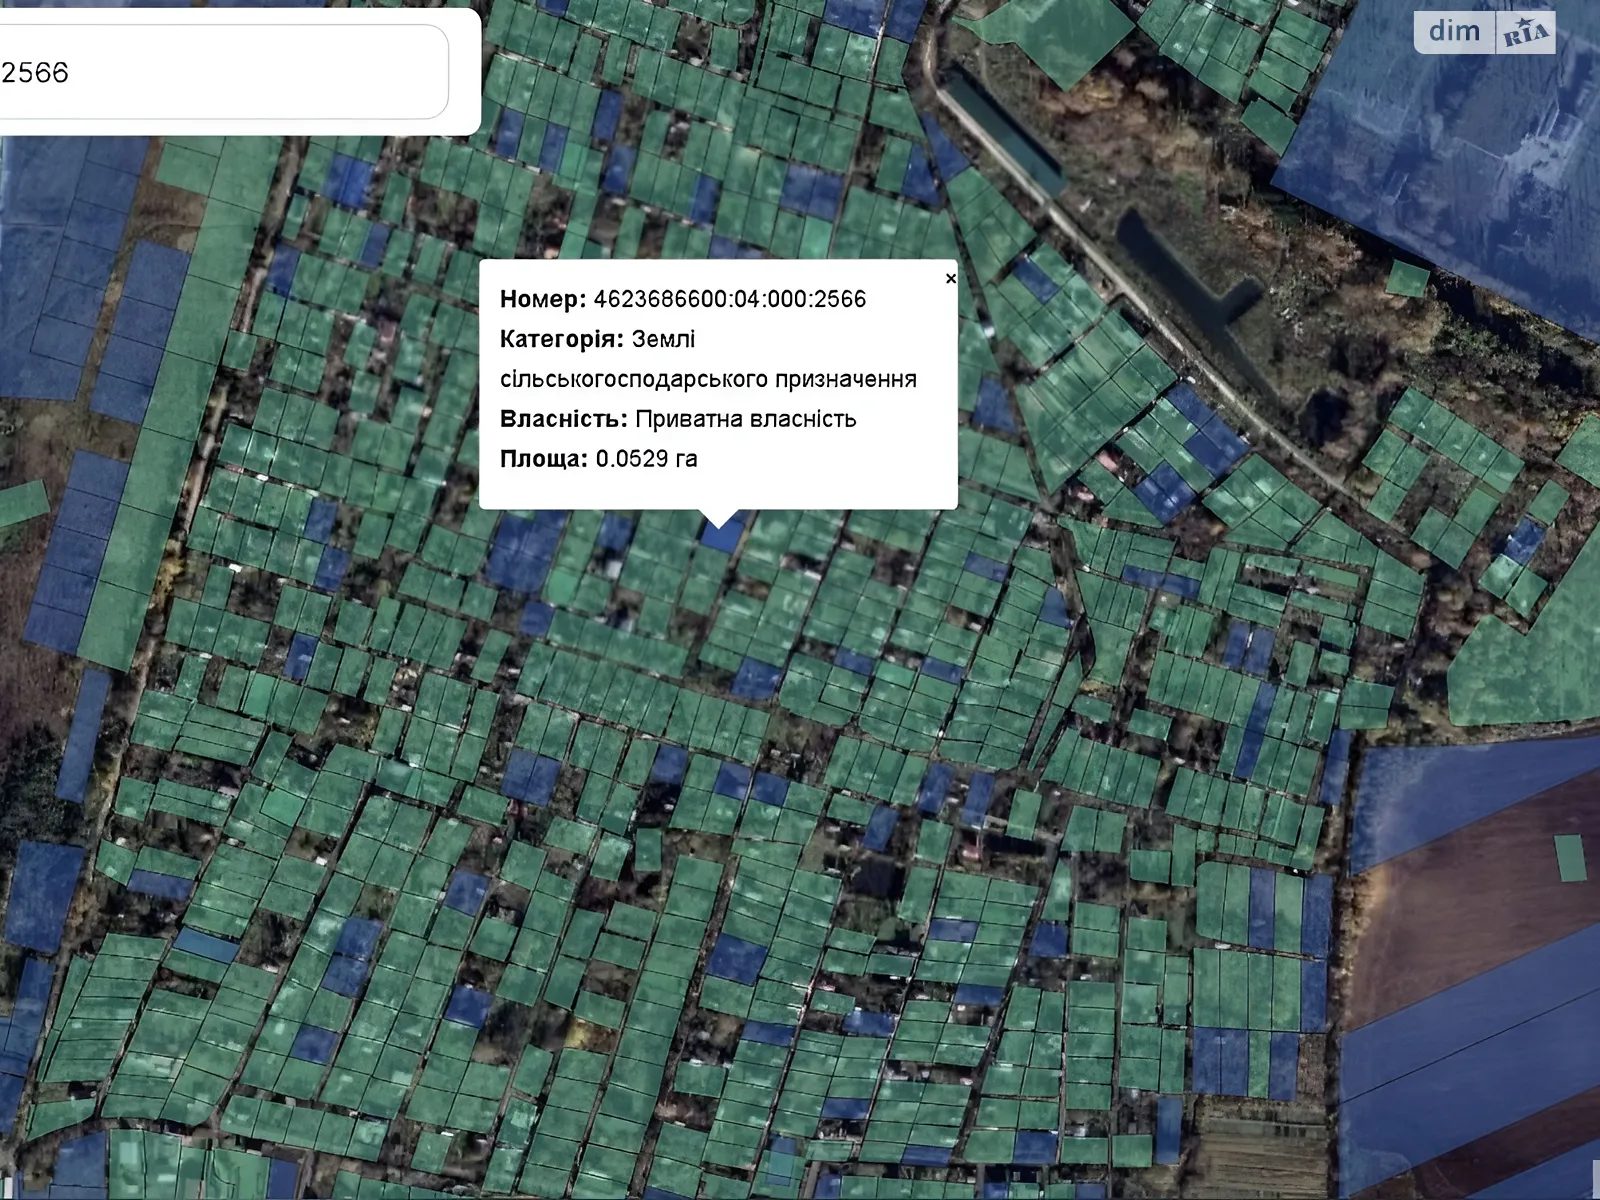Click the dim RIA logo watermark
This screenshot has width=1600, height=1200.
tap(1484, 33)
